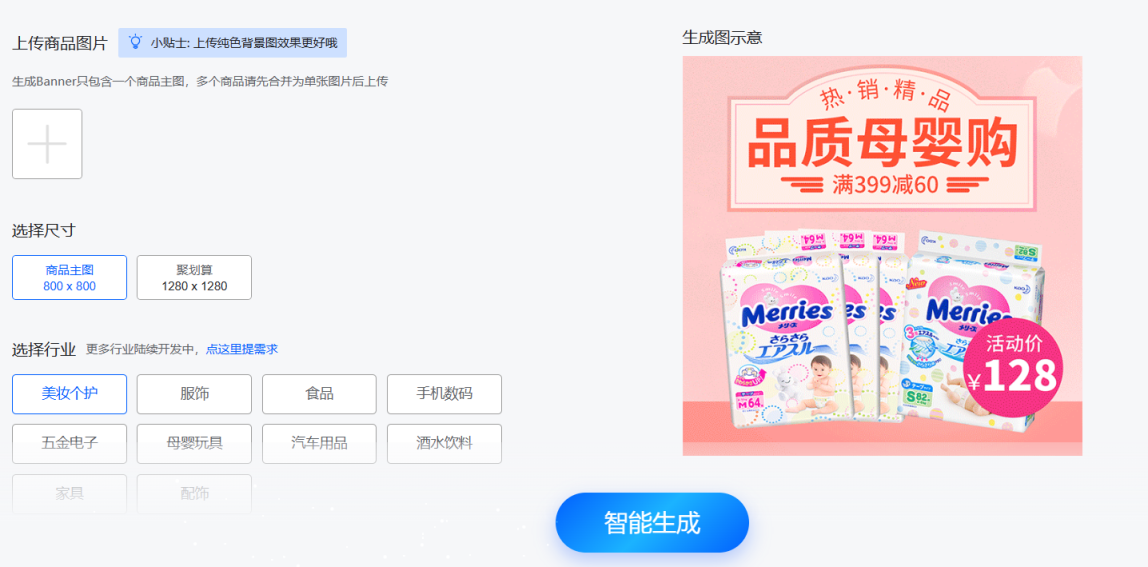
Task: Click the 生成图示意 preview banner image
Action: [882, 256]
